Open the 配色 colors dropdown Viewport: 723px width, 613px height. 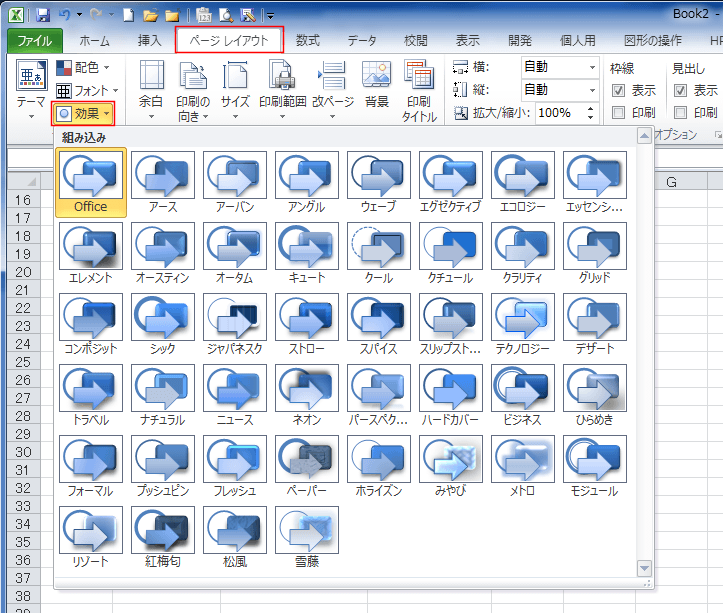pyautogui.click(x=83, y=68)
